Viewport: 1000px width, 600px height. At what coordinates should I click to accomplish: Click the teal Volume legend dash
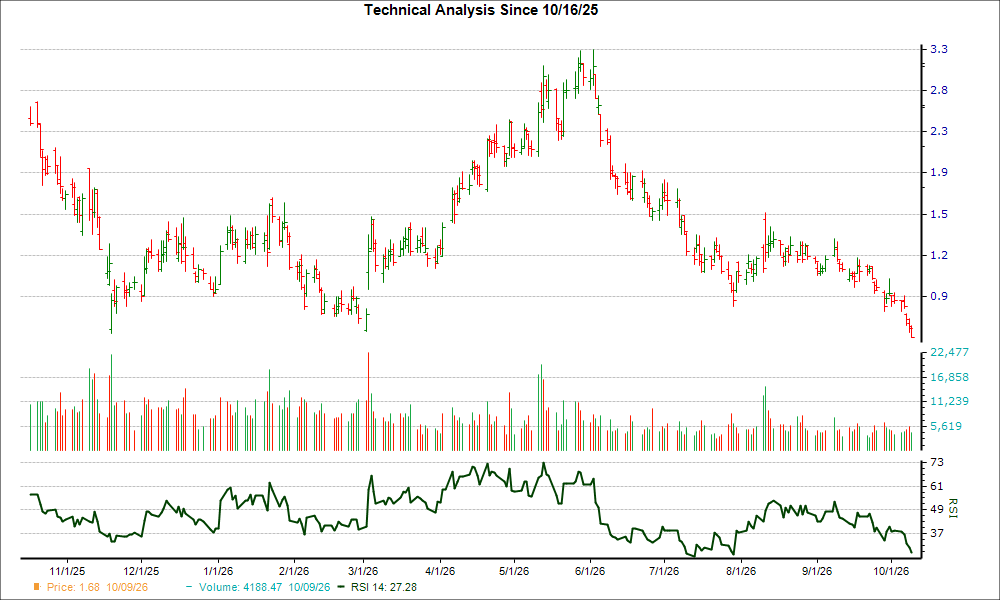coord(189,587)
